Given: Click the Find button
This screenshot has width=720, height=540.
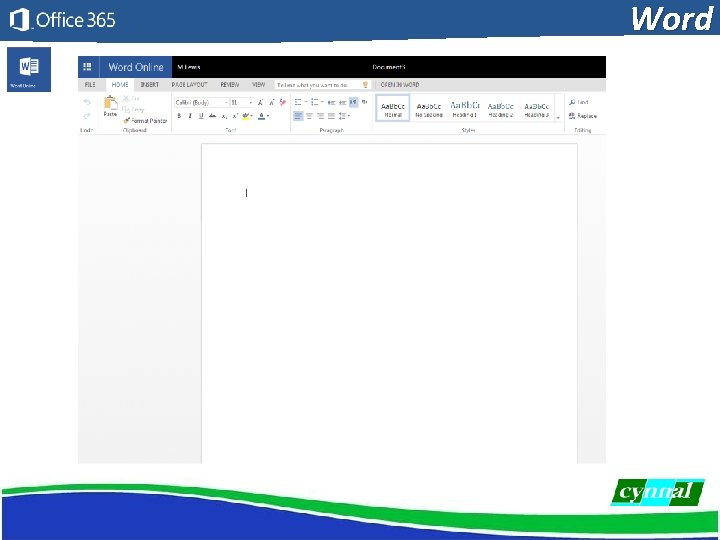Looking at the screenshot, I should point(579,102).
